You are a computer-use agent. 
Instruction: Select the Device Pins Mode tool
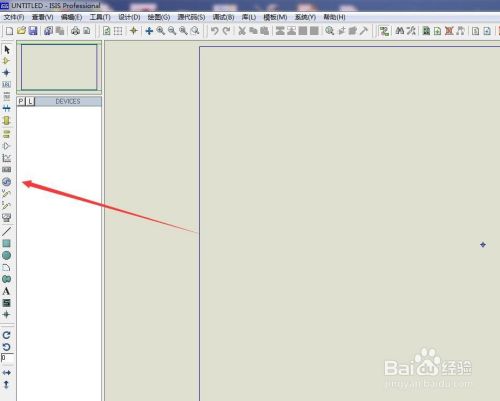tap(6, 146)
